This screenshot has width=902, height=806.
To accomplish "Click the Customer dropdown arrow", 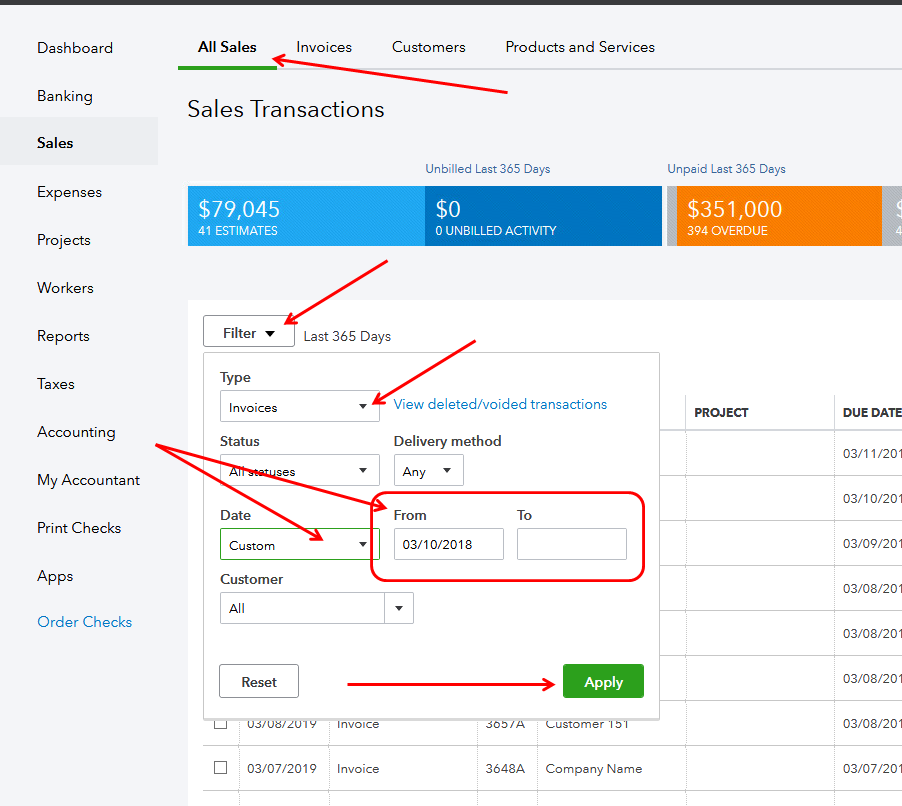I will pos(399,608).
